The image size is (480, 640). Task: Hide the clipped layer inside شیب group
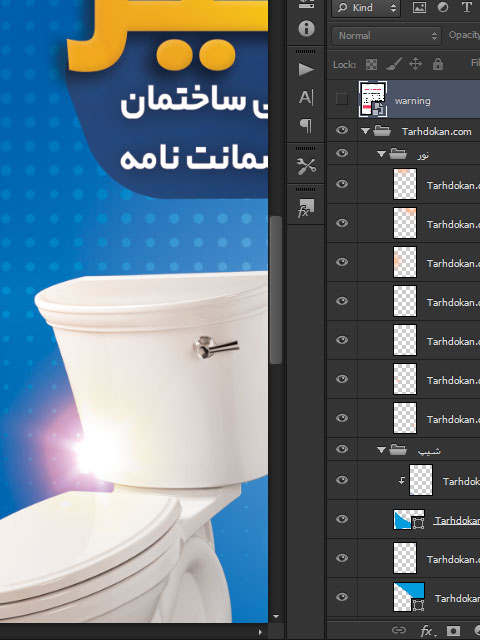click(x=342, y=480)
